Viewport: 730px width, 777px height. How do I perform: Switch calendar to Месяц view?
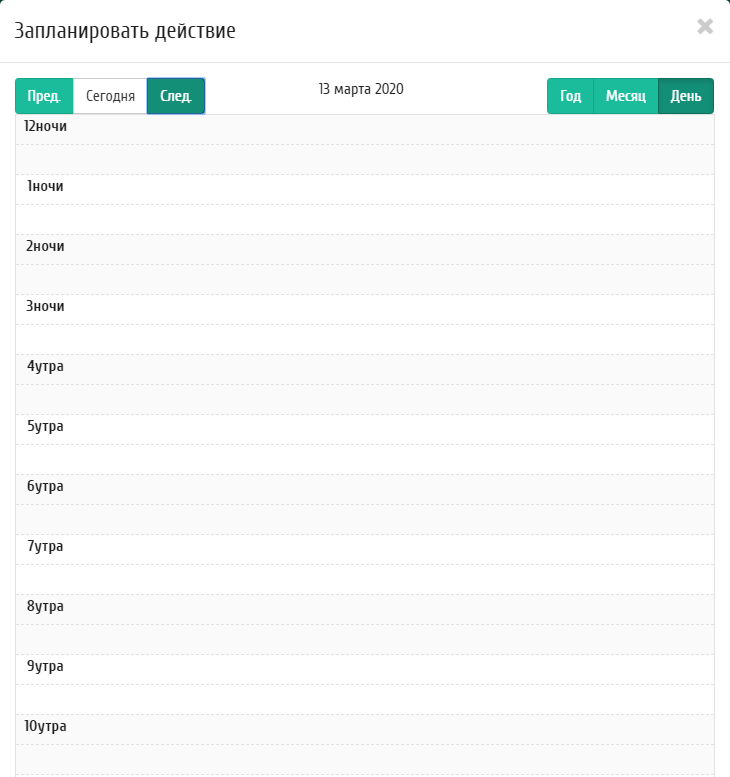[x=625, y=96]
